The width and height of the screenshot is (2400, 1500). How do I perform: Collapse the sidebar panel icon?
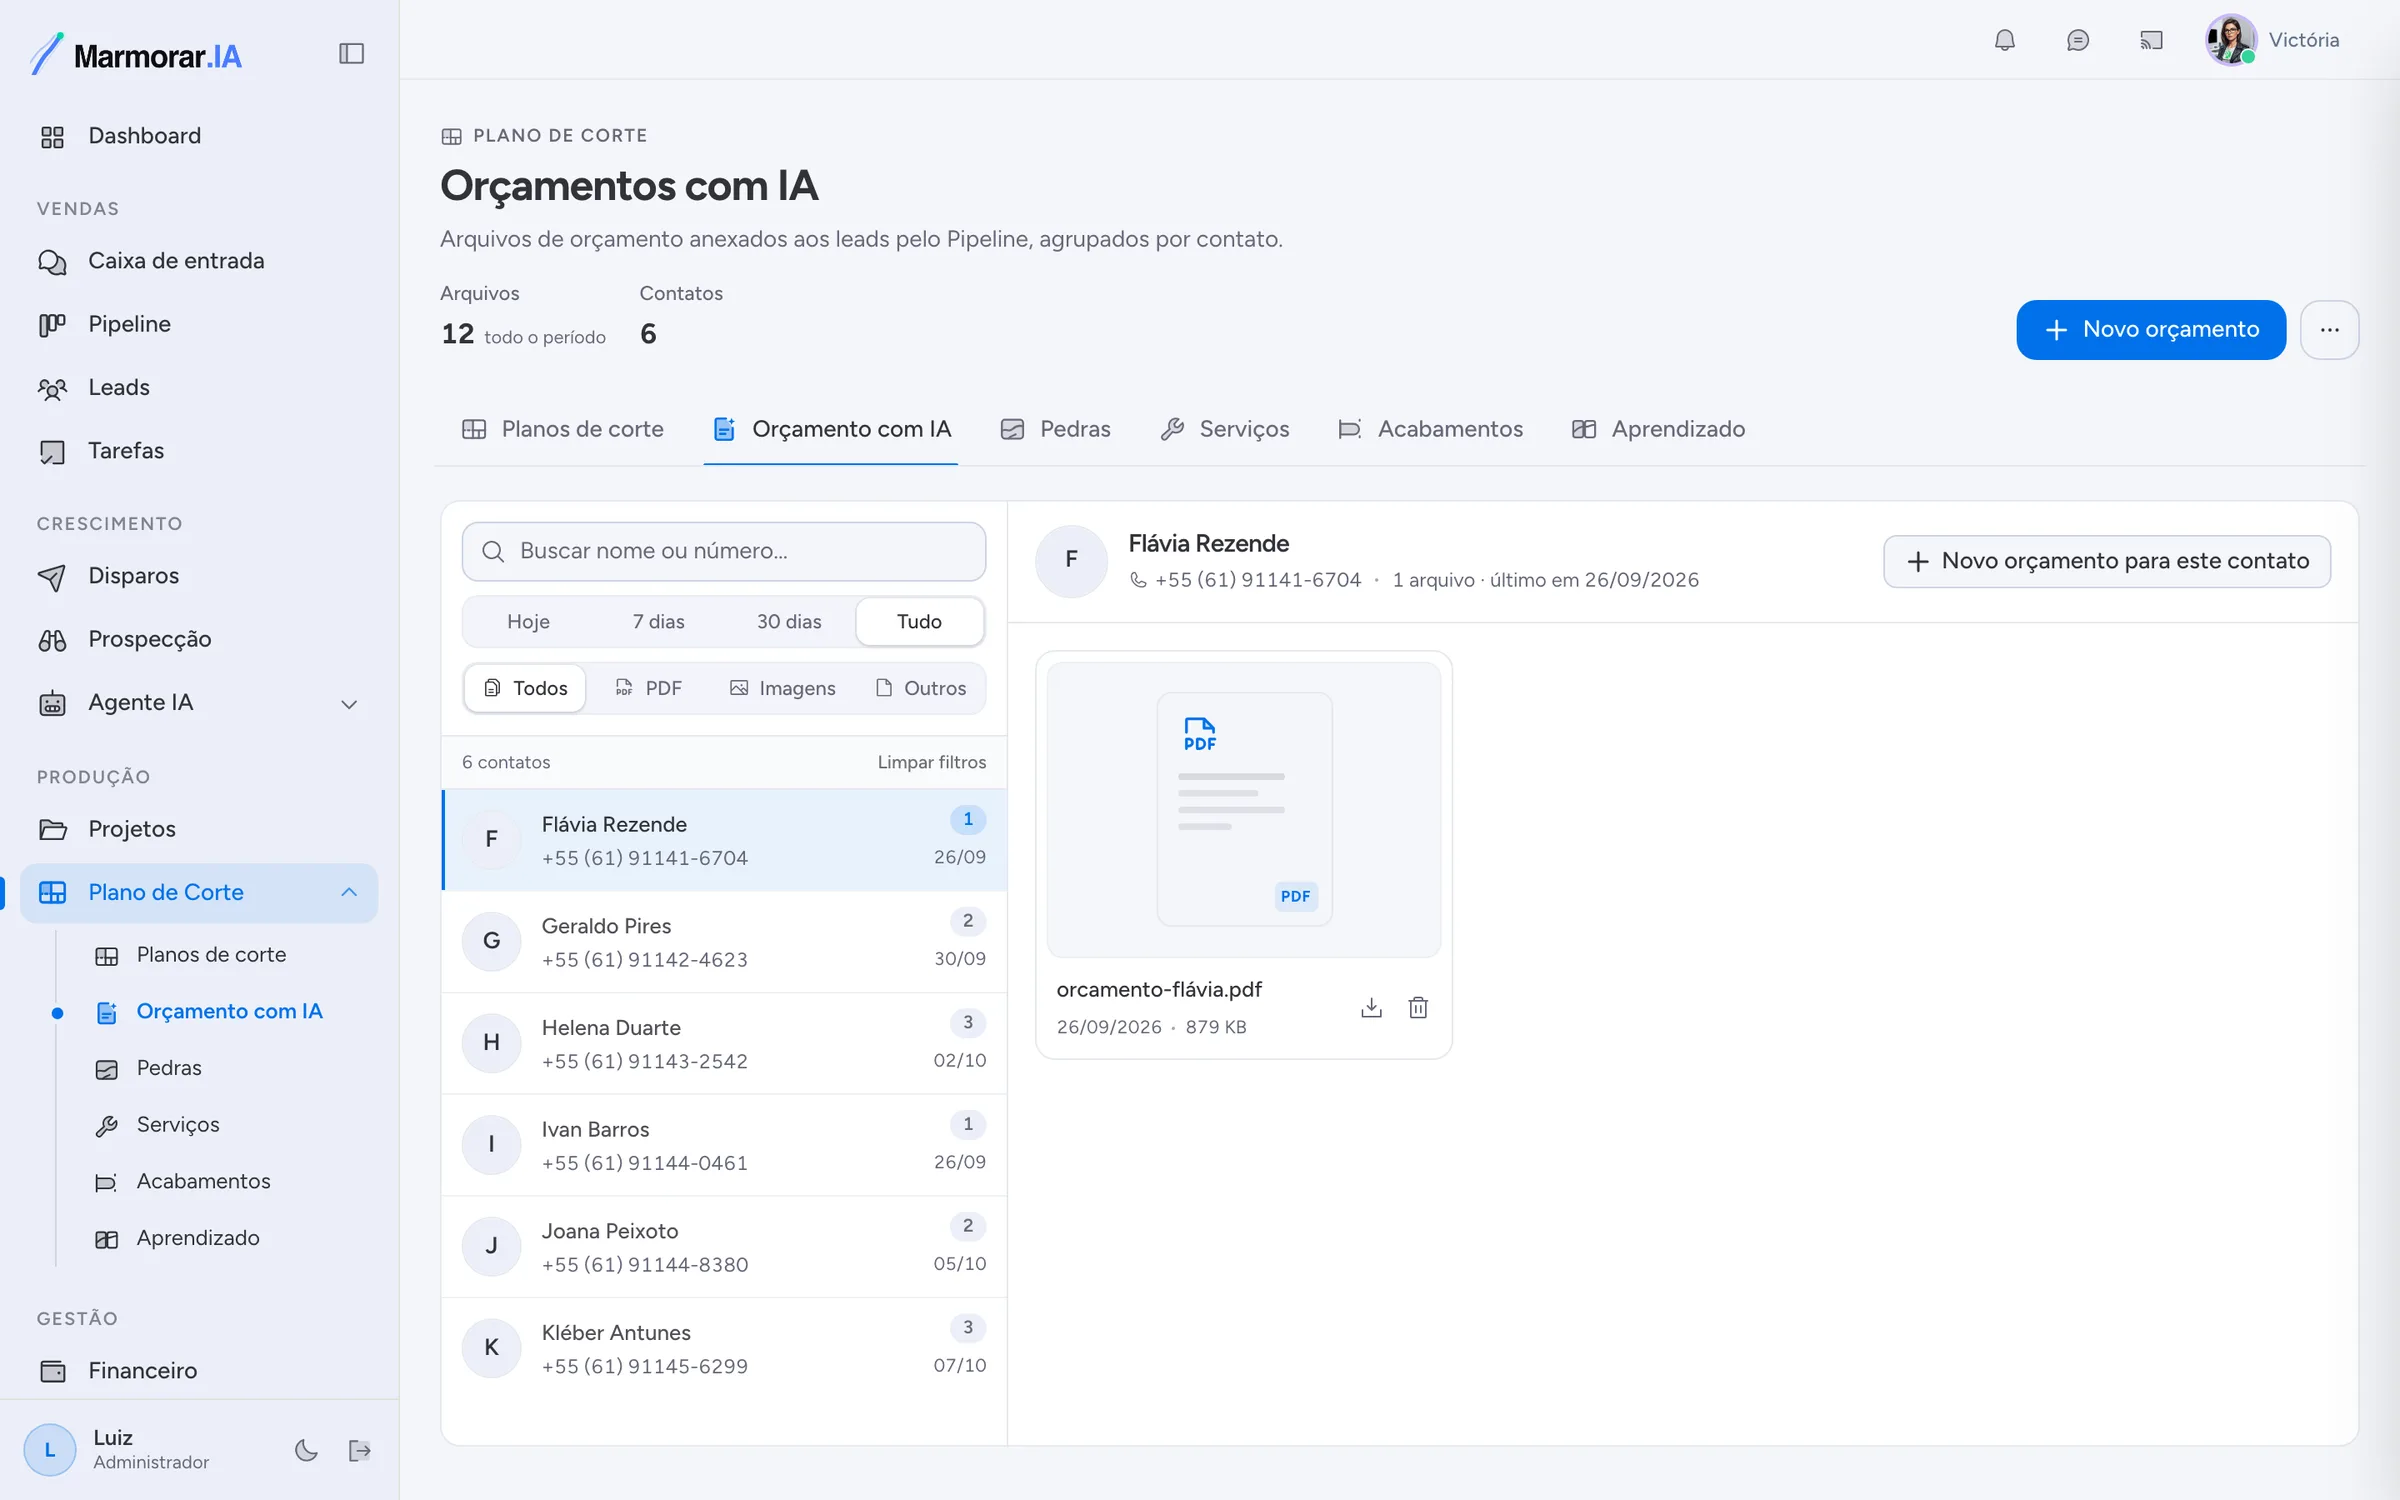(351, 54)
